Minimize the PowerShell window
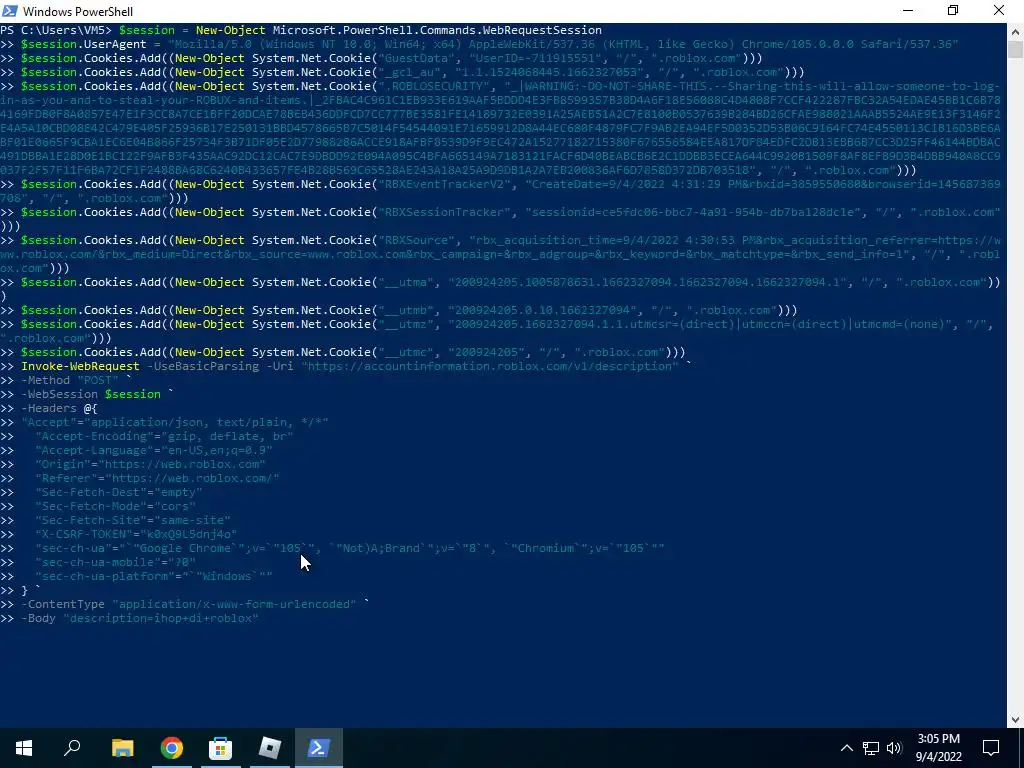The height and width of the screenshot is (768, 1024). [x=908, y=10]
